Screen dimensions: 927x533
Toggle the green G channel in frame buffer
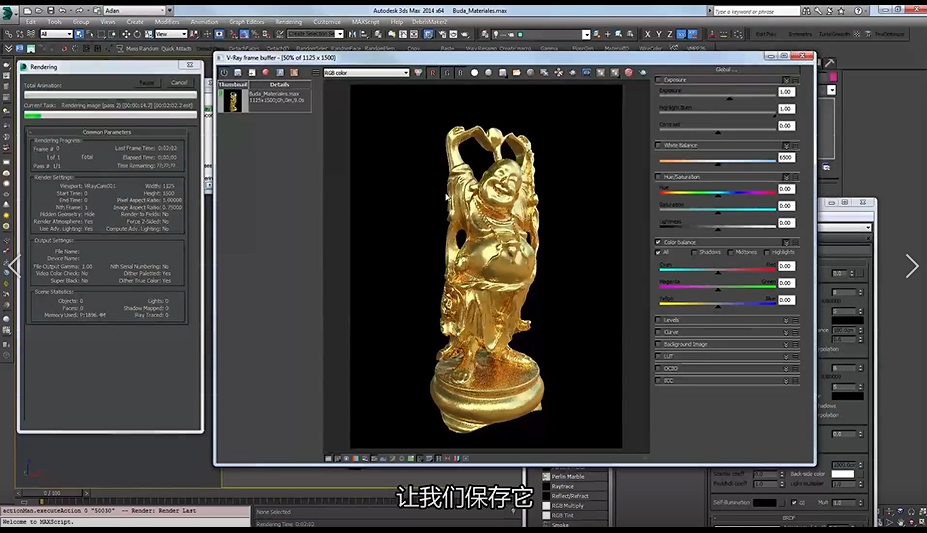point(446,73)
